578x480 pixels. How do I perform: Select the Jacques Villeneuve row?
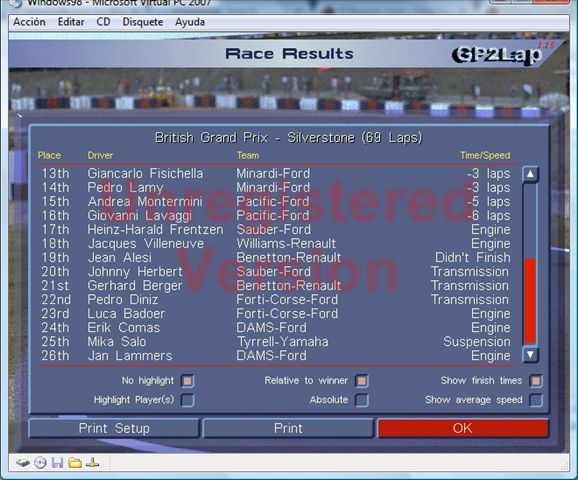tap(276, 244)
